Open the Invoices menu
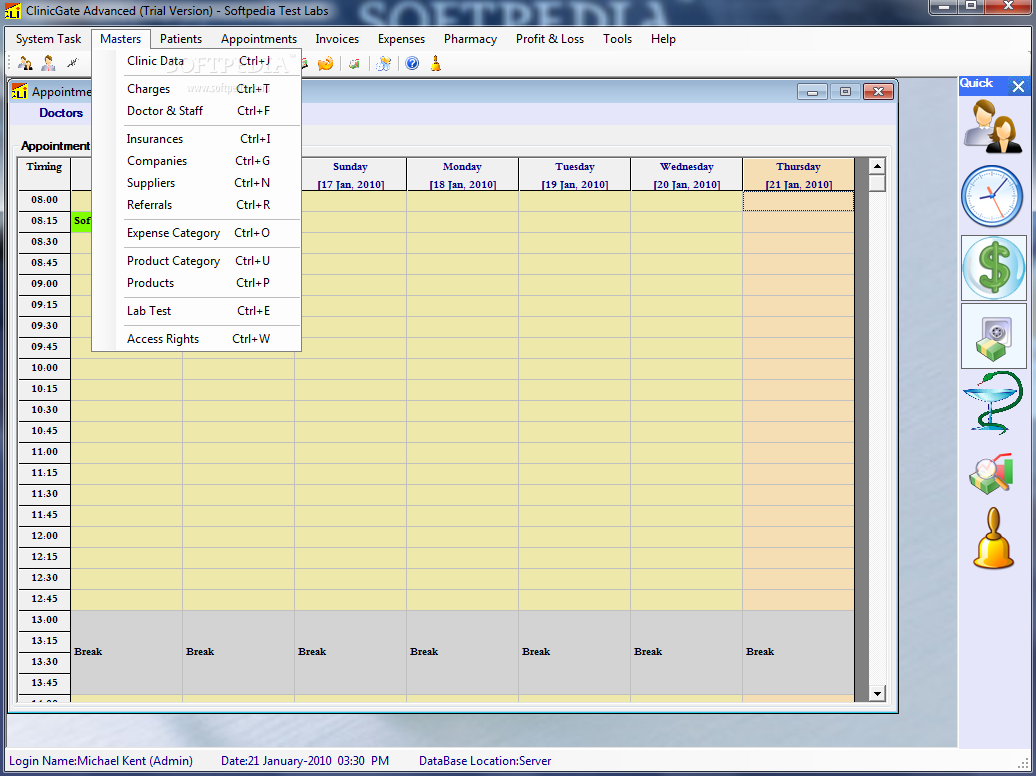This screenshot has width=1036, height=776. click(337, 39)
